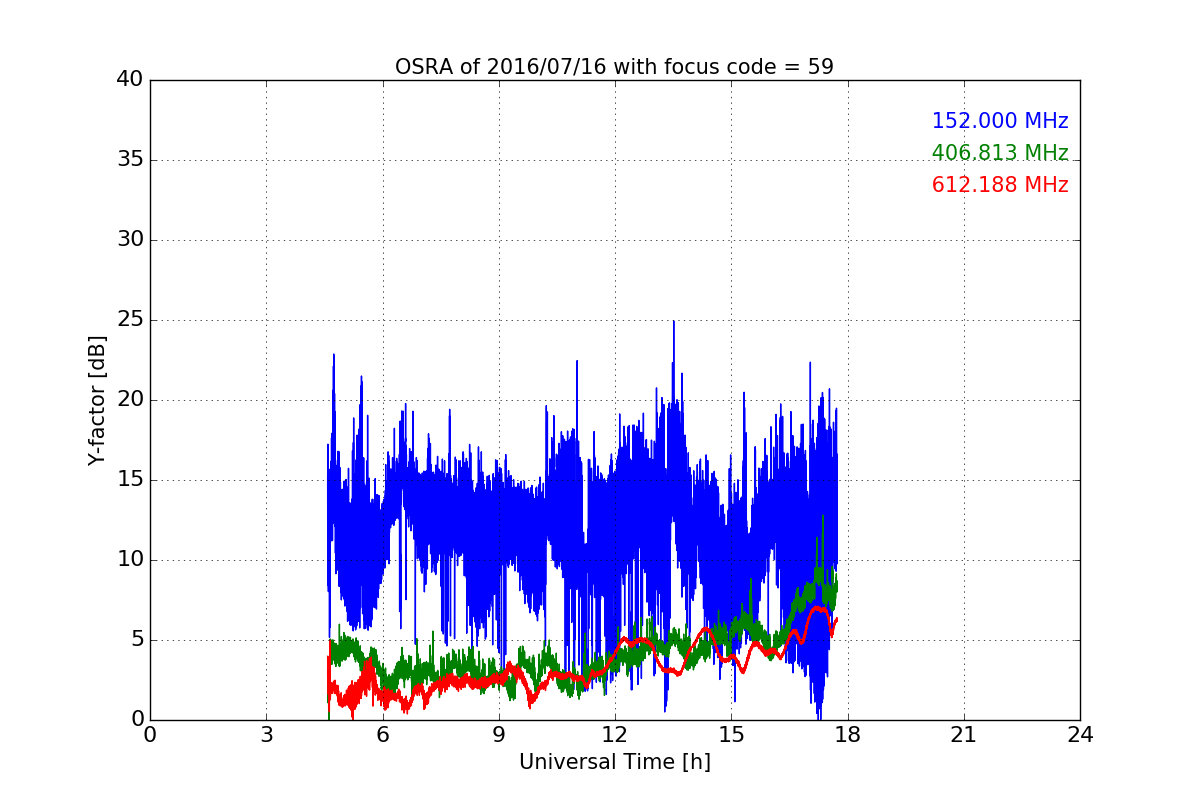Click the y-axis tick value 40

[x=130, y=80]
